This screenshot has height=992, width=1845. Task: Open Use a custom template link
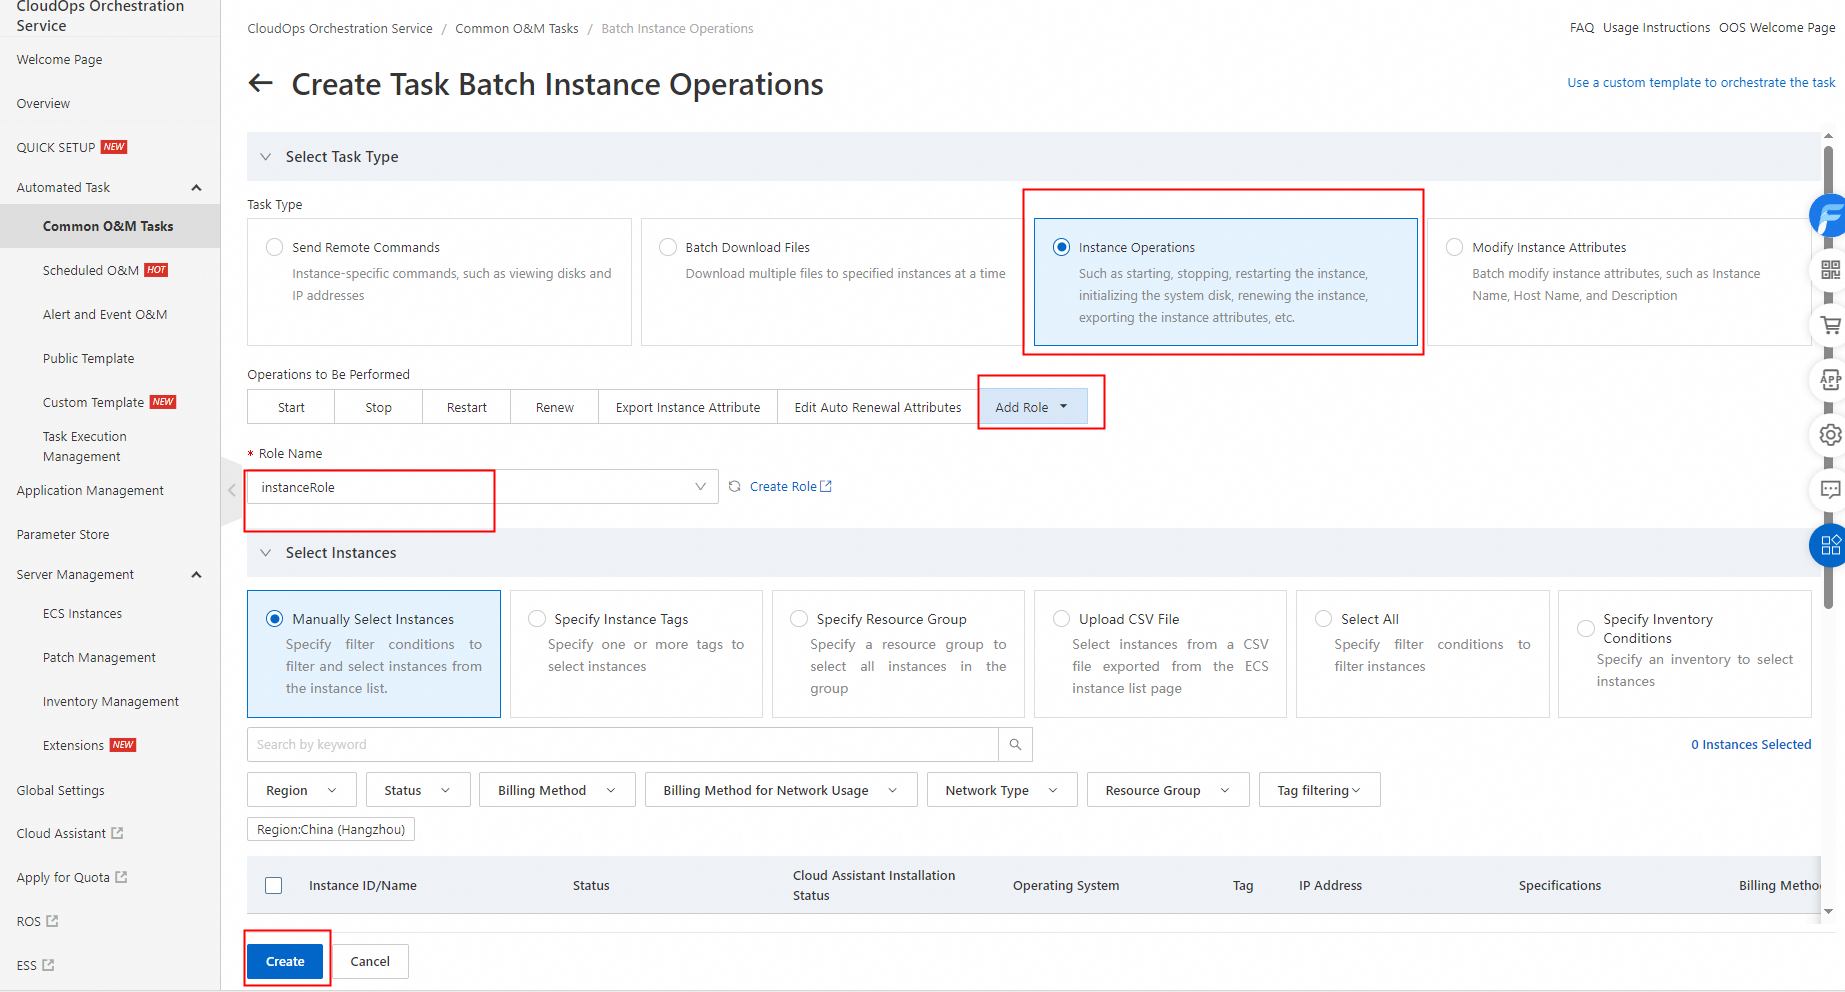coord(1701,82)
